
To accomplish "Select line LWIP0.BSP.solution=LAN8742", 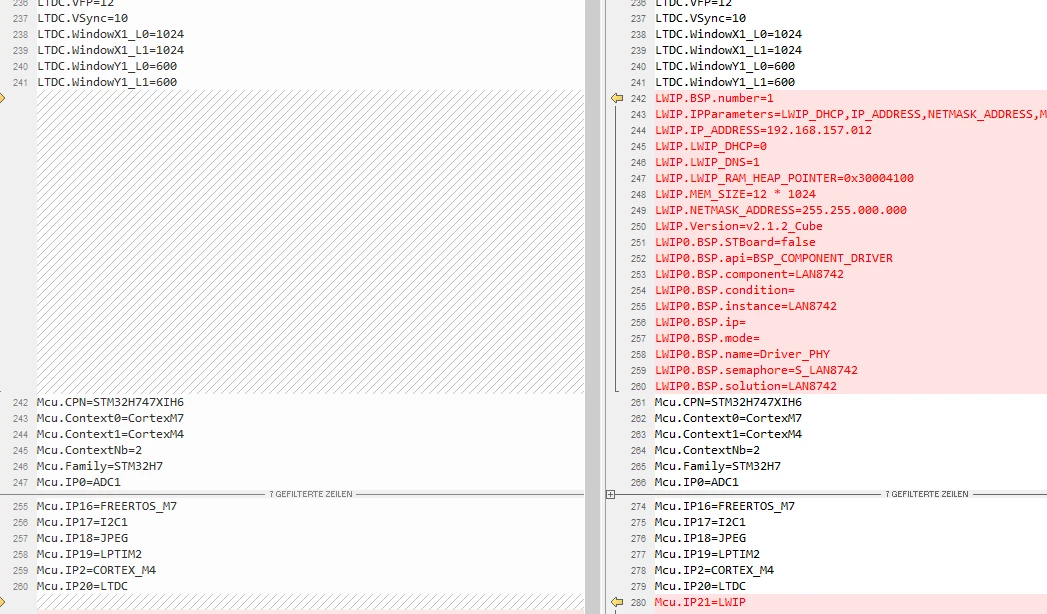I will coord(746,386).
